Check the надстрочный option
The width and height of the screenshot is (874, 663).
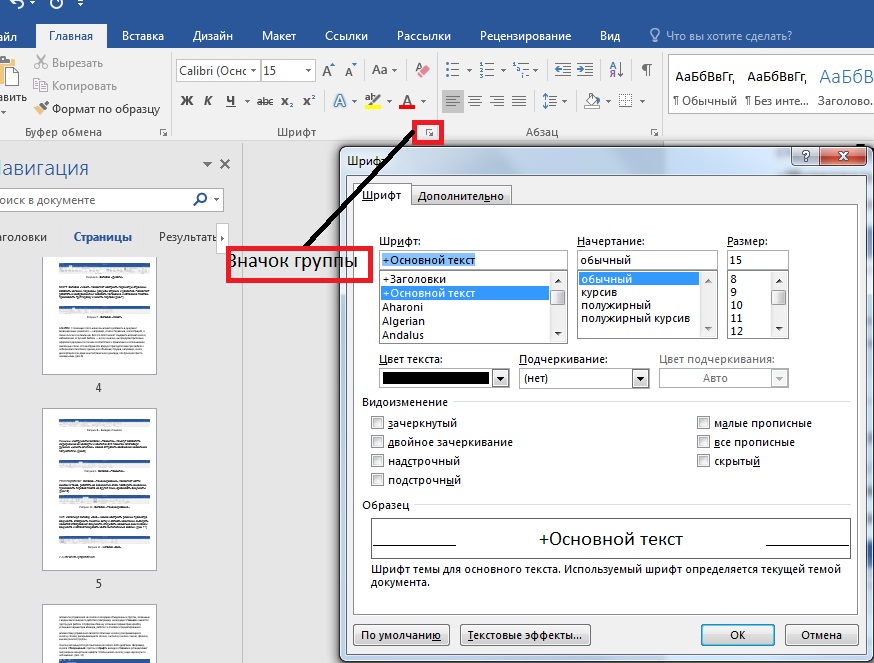click(377, 461)
